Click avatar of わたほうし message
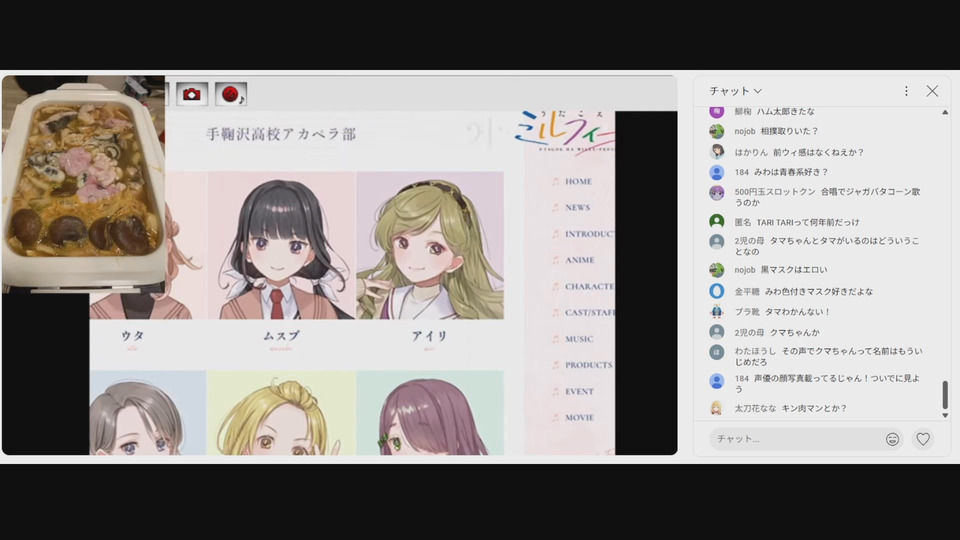Screen dimensions: 960x540 coord(716,352)
